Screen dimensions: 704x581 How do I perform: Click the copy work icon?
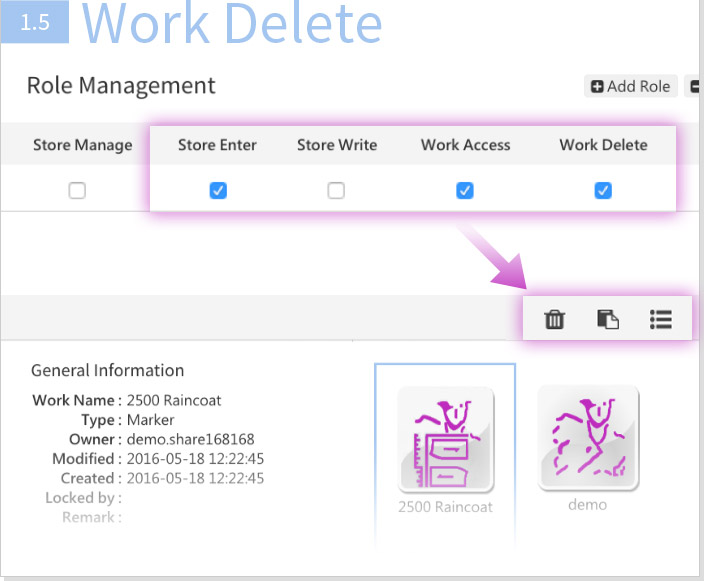(607, 319)
